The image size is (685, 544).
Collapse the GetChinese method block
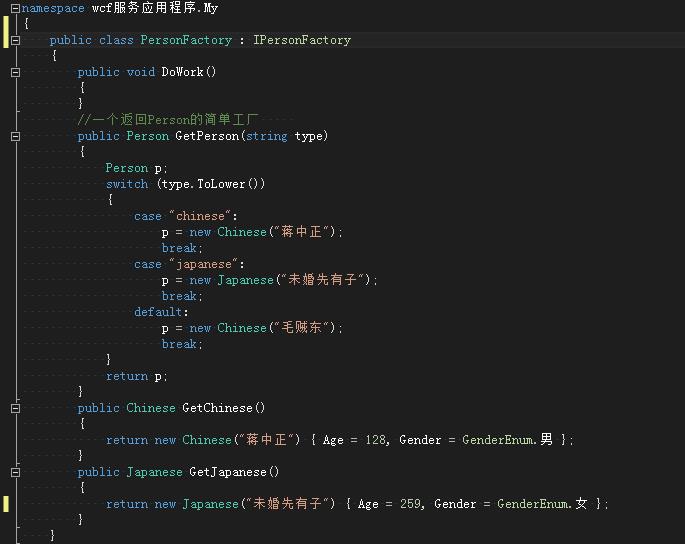[x=15, y=408]
